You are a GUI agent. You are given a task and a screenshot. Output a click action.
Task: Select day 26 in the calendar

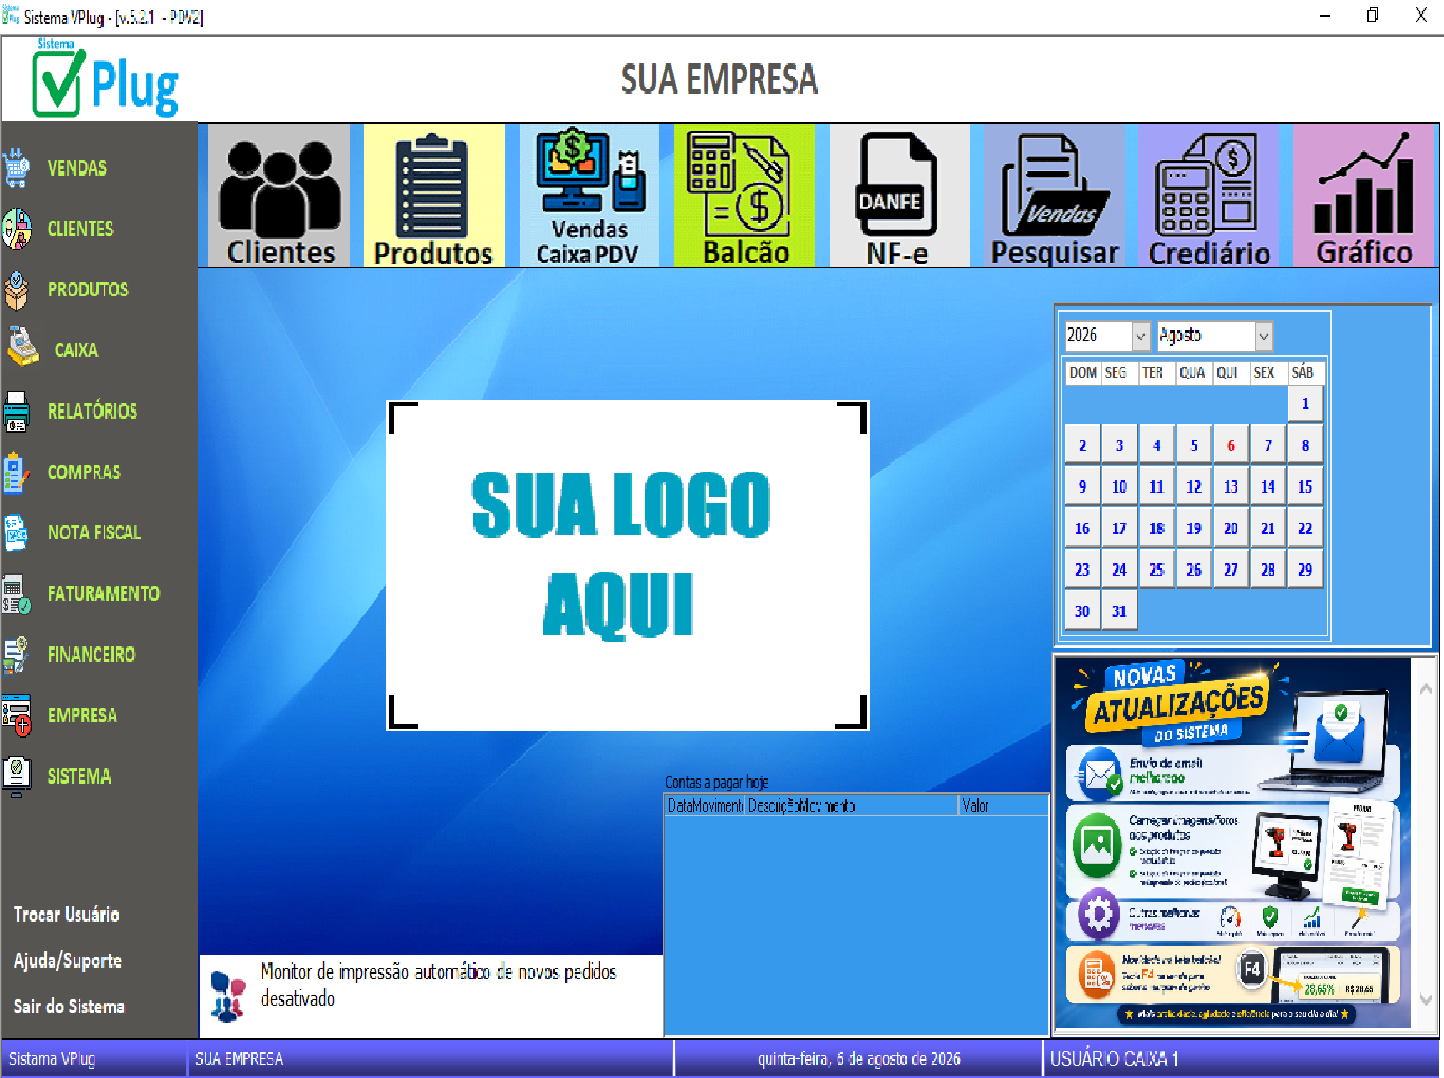(1194, 570)
